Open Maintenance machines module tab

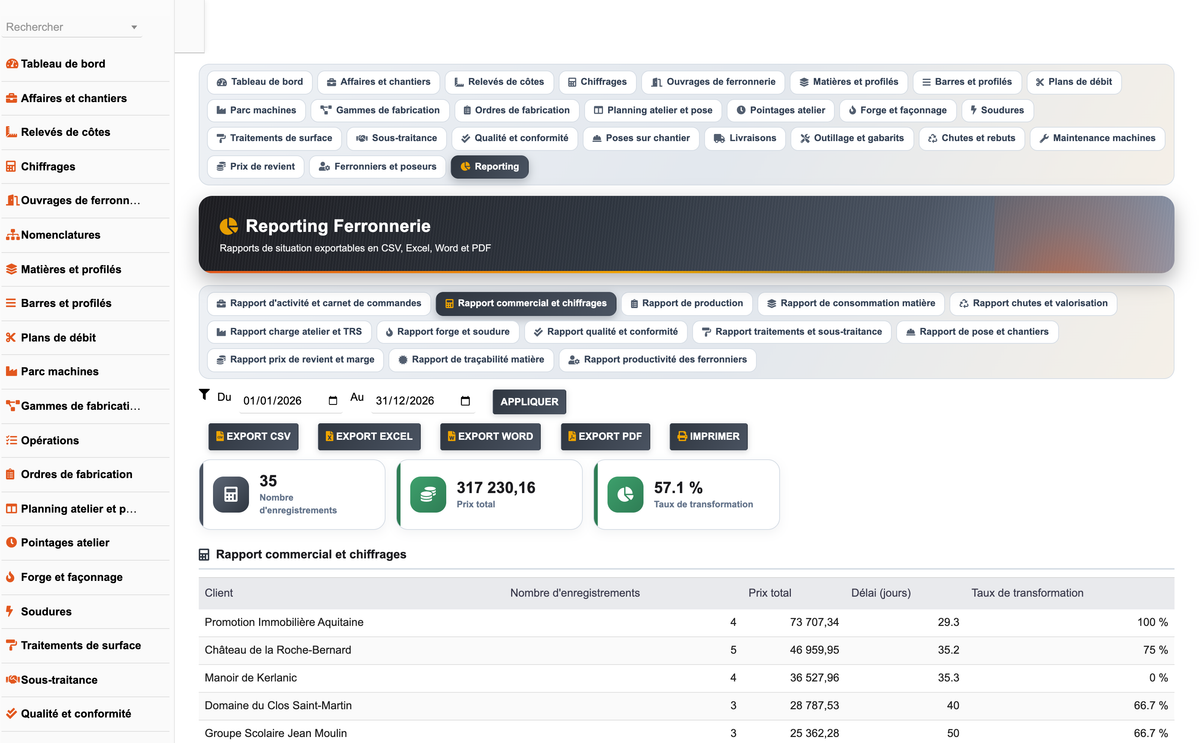[x=1097, y=138]
